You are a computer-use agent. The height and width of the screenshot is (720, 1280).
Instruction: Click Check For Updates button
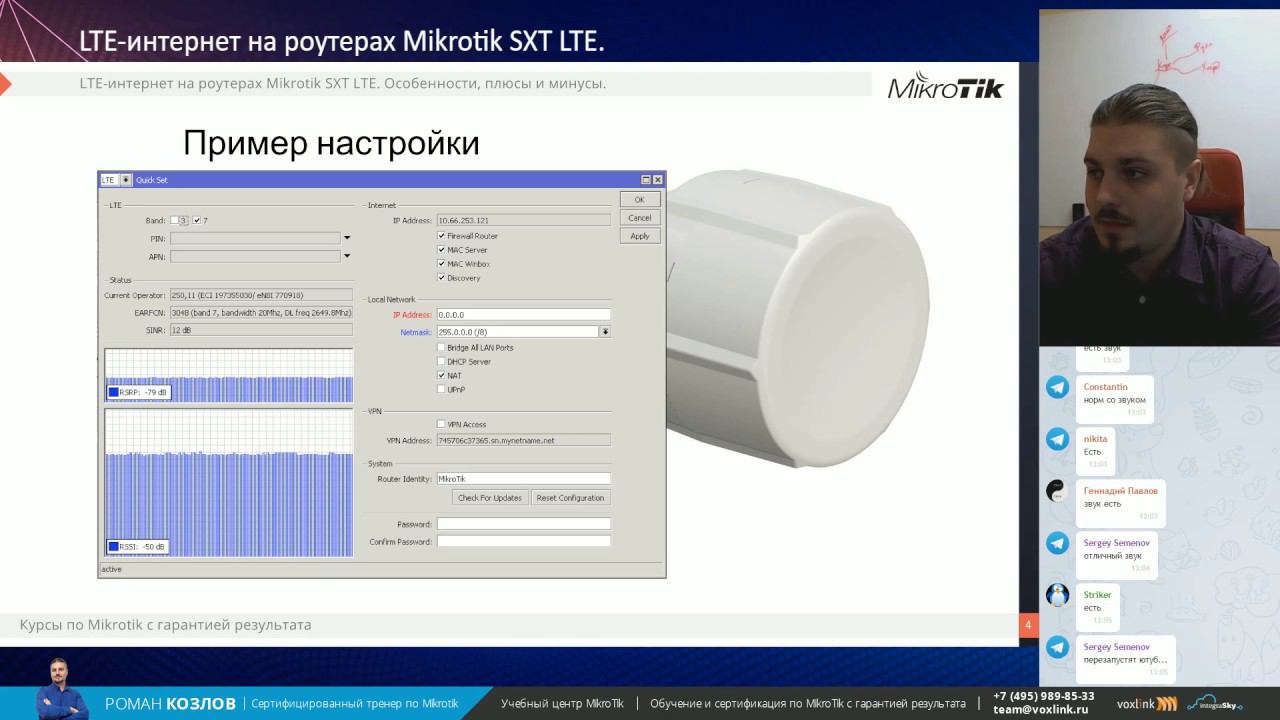pyautogui.click(x=490, y=498)
